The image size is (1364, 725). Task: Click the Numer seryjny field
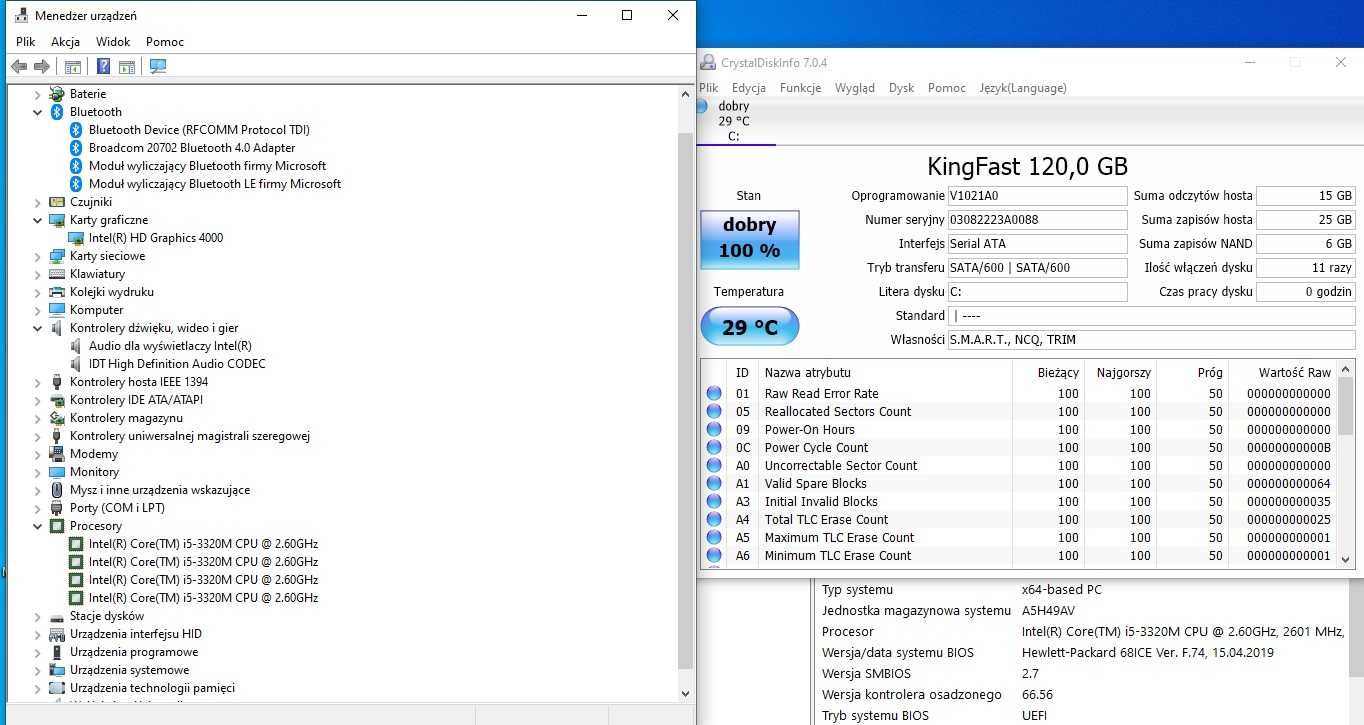[1037, 220]
